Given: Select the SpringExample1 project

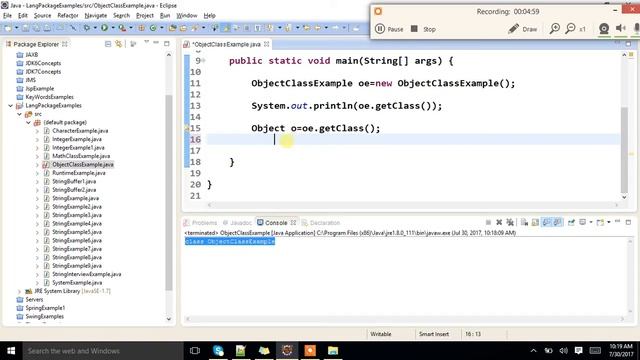Looking at the screenshot, I should pyautogui.click(x=45, y=308).
